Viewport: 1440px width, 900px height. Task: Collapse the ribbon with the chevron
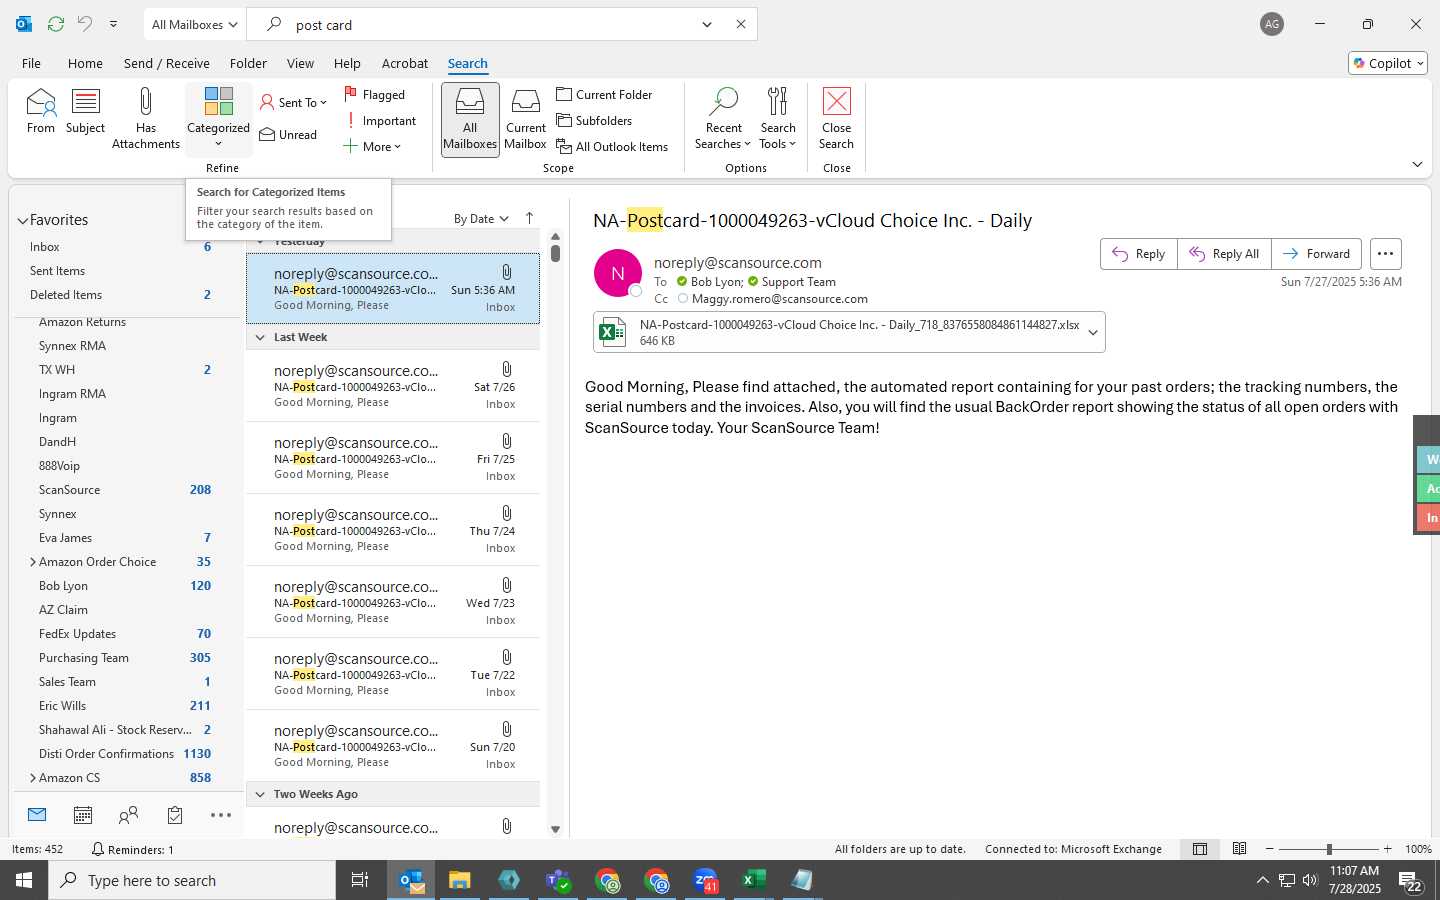coord(1417,164)
